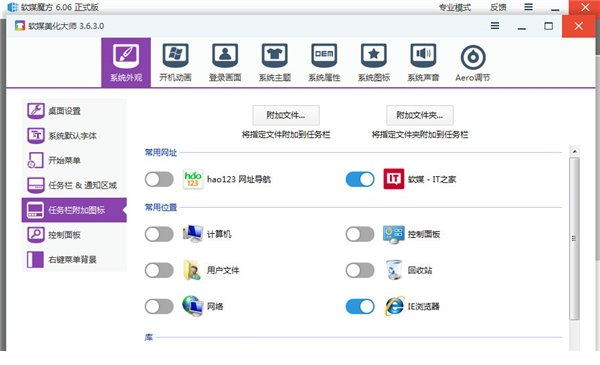Viewport: 600px width, 365px height.
Task: Click the IE浏览器 Internet Explorer icon
Action: click(x=394, y=306)
